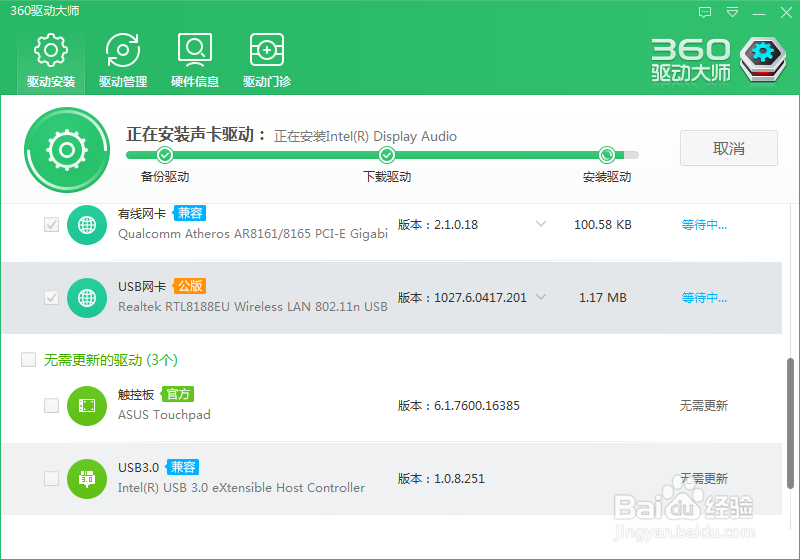Click the 安装驱动 progress step marker
The image size is (800, 560).
pos(607,155)
